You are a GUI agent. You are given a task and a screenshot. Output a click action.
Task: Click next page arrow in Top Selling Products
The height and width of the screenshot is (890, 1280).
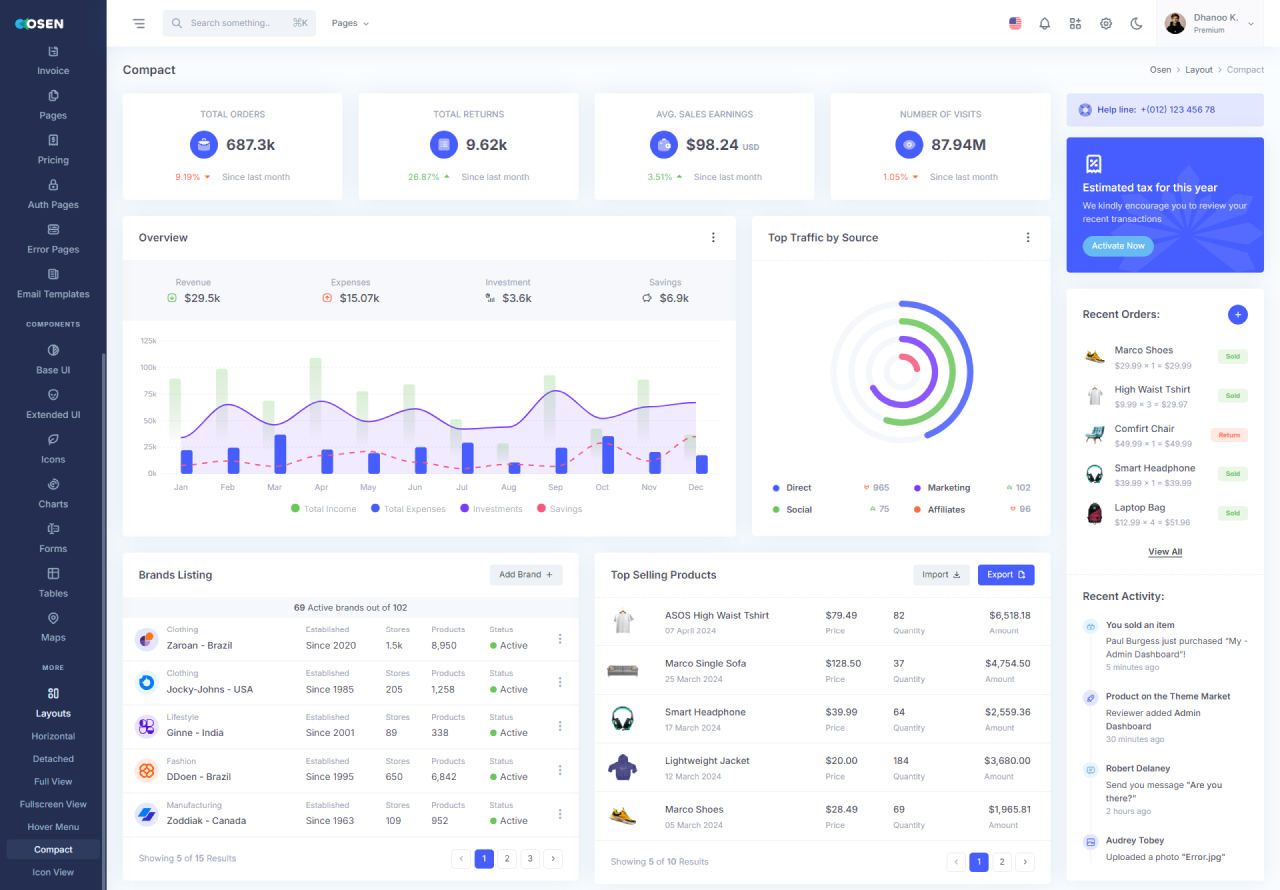coord(1025,862)
